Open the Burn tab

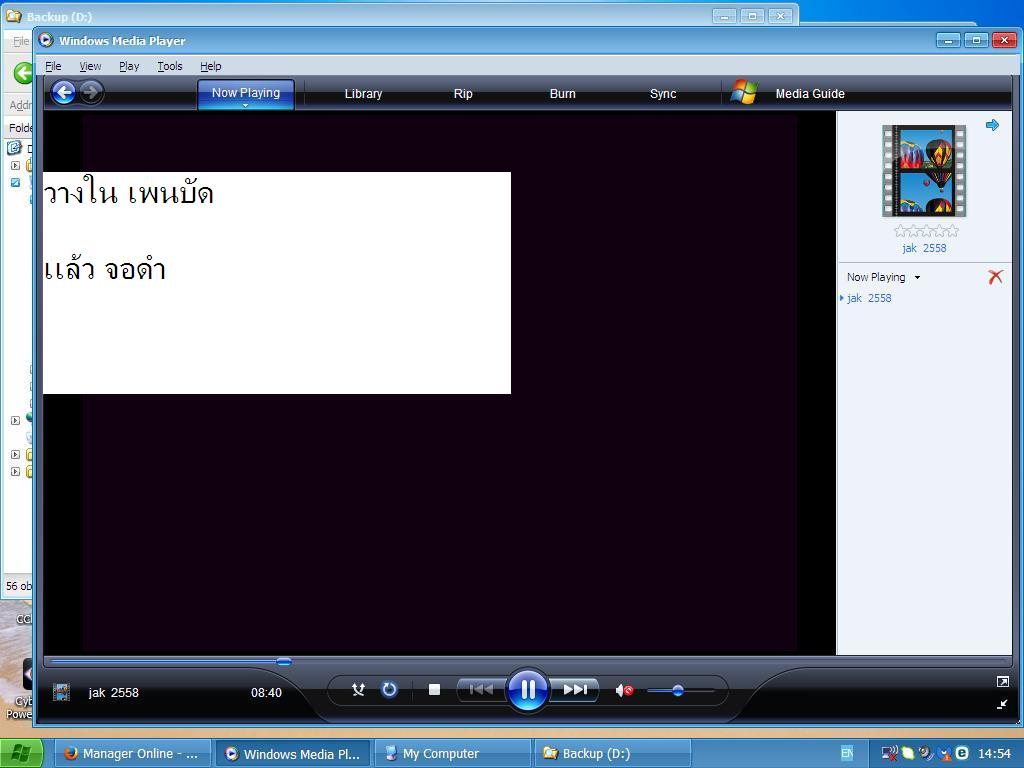coord(562,93)
